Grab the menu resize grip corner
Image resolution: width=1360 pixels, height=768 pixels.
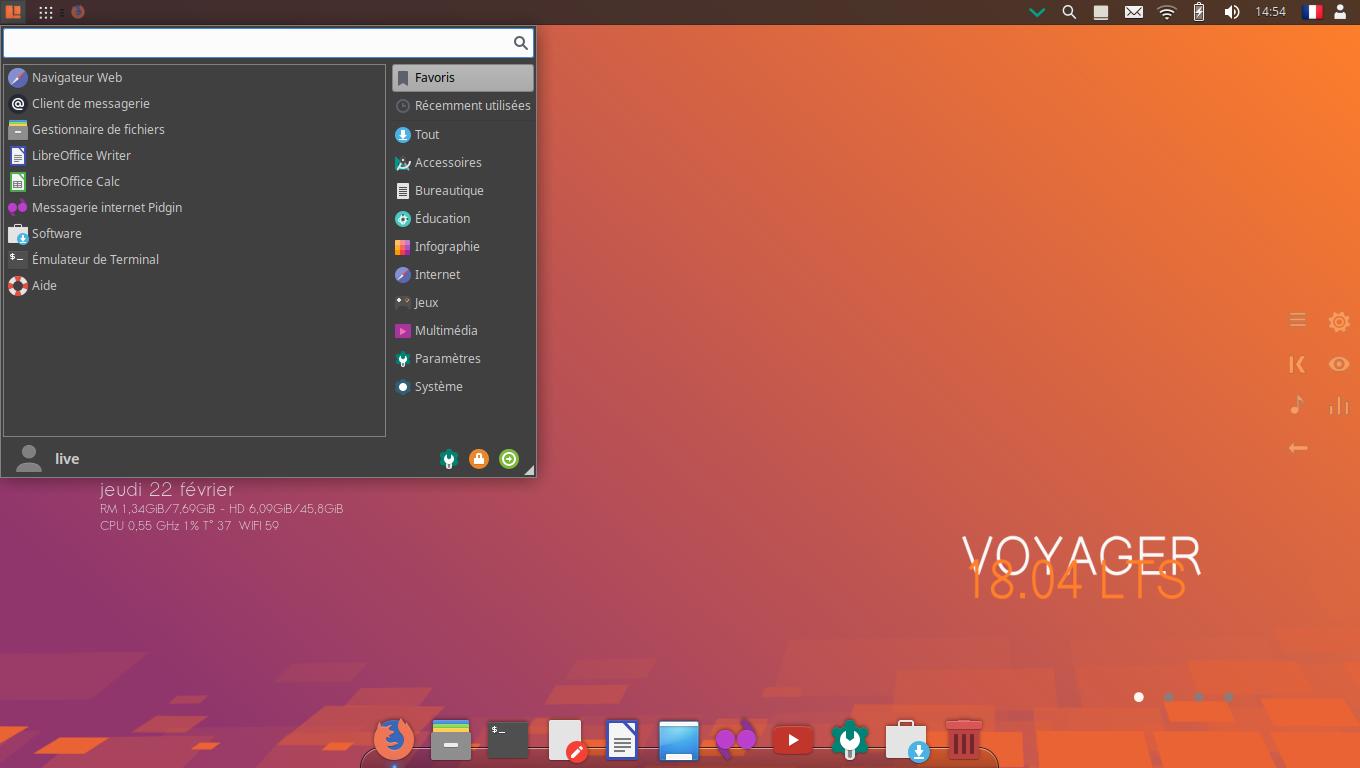(529, 470)
